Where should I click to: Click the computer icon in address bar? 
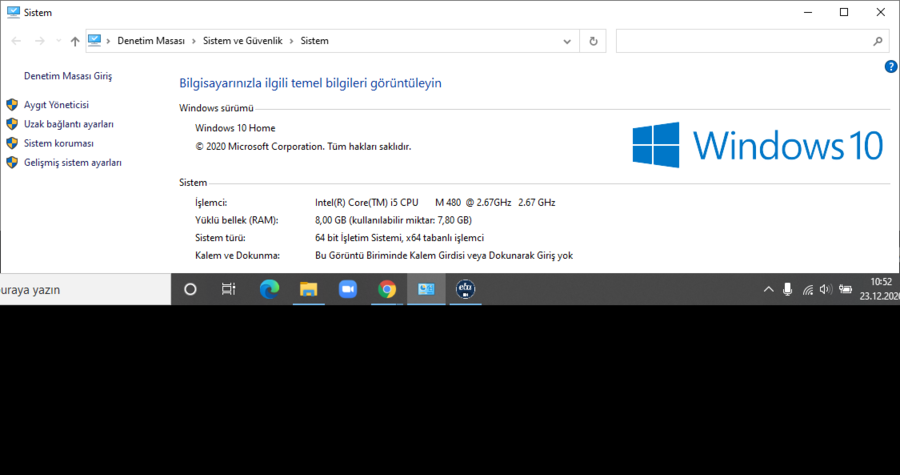point(95,40)
